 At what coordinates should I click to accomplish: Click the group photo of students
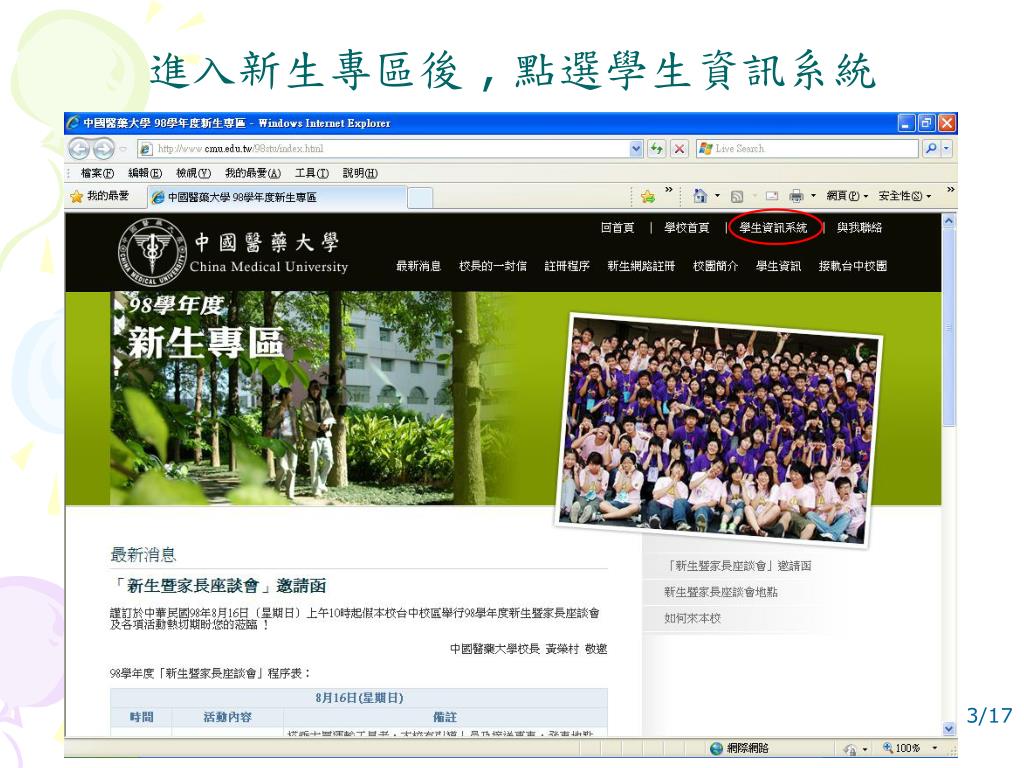[720, 429]
